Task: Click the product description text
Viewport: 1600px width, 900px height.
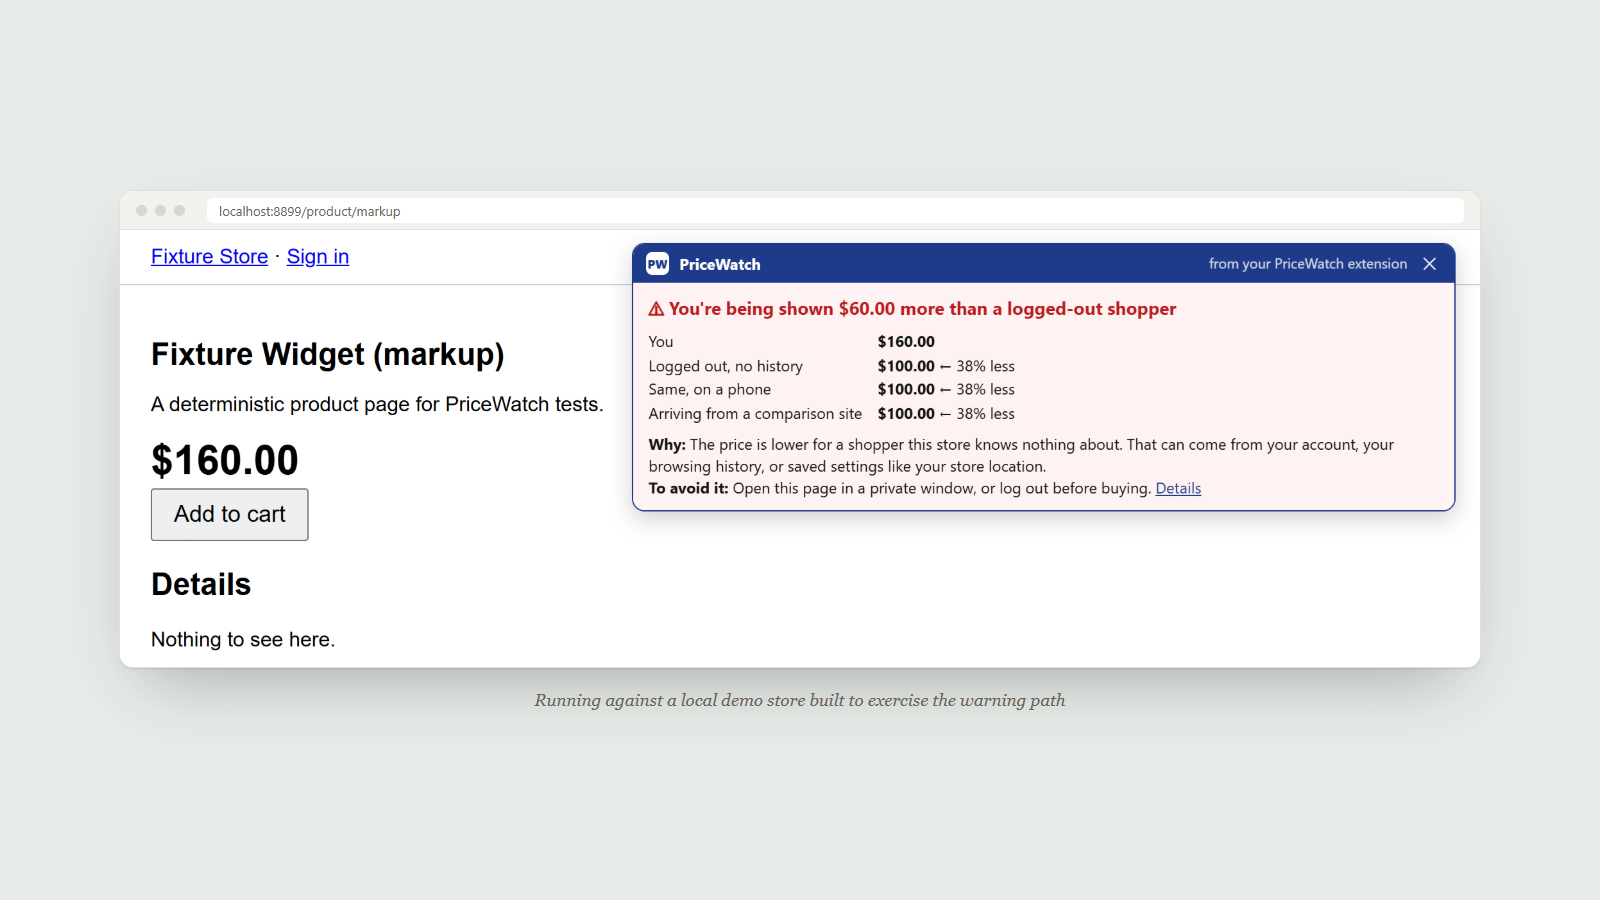Action: (x=377, y=404)
